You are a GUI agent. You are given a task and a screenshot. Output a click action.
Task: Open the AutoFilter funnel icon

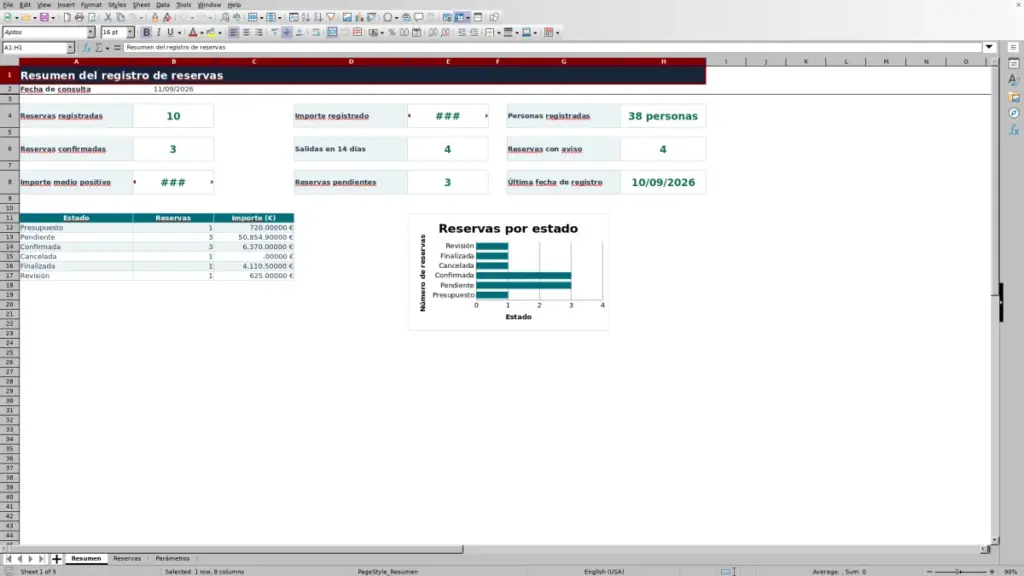pos(331,17)
